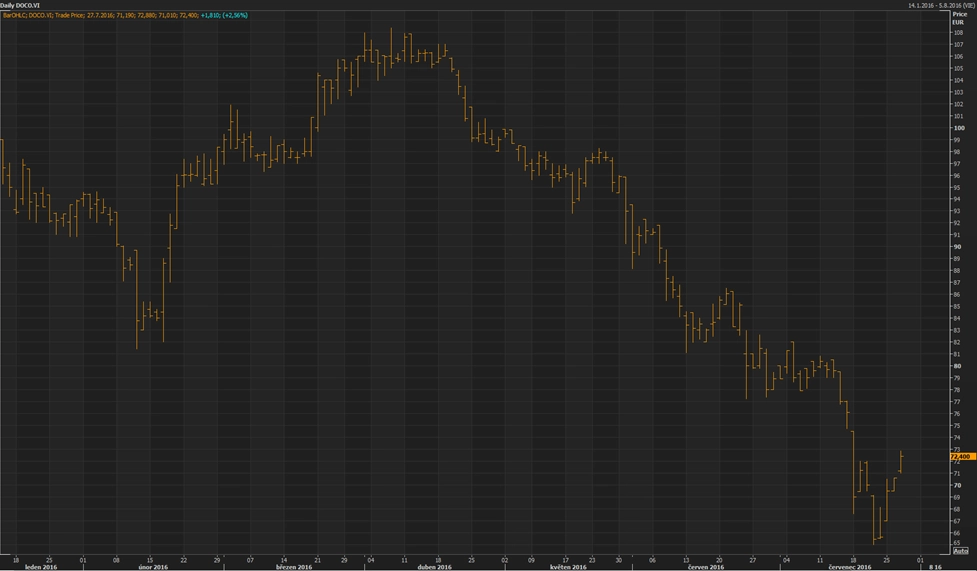Click the 90 level on price axis

(x=958, y=247)
